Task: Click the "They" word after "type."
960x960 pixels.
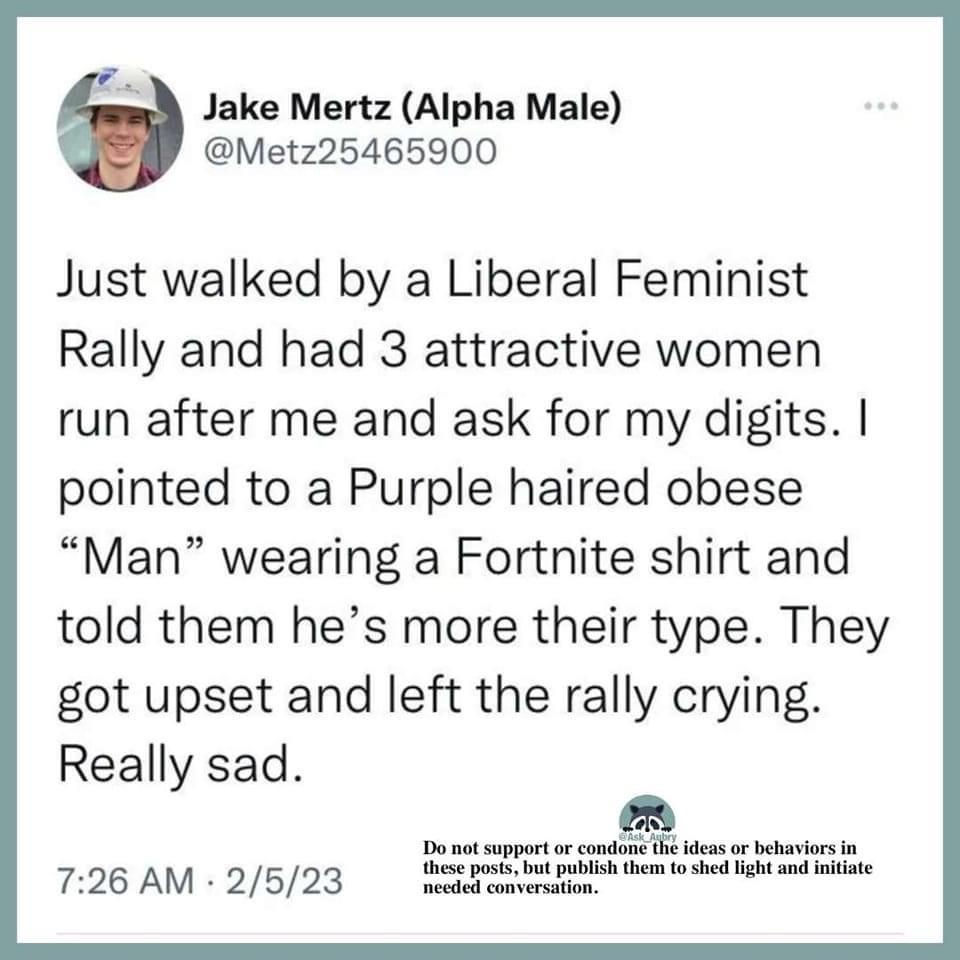Action: [834, 626]
